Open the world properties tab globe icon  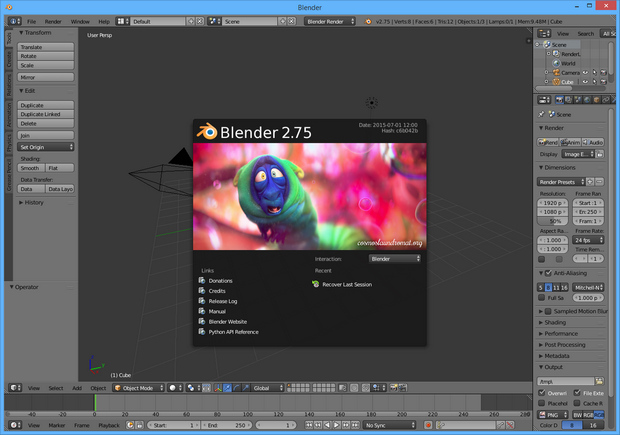point(587,100)
